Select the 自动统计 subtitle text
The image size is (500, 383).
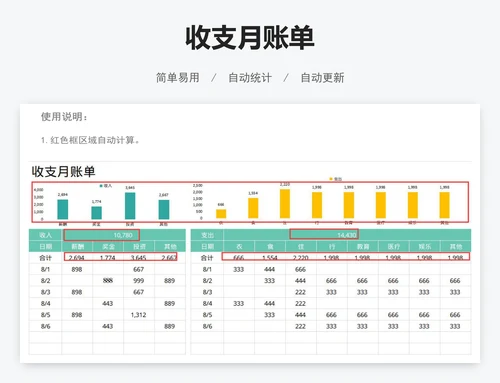pyautogui.click(x=250, y=78)
